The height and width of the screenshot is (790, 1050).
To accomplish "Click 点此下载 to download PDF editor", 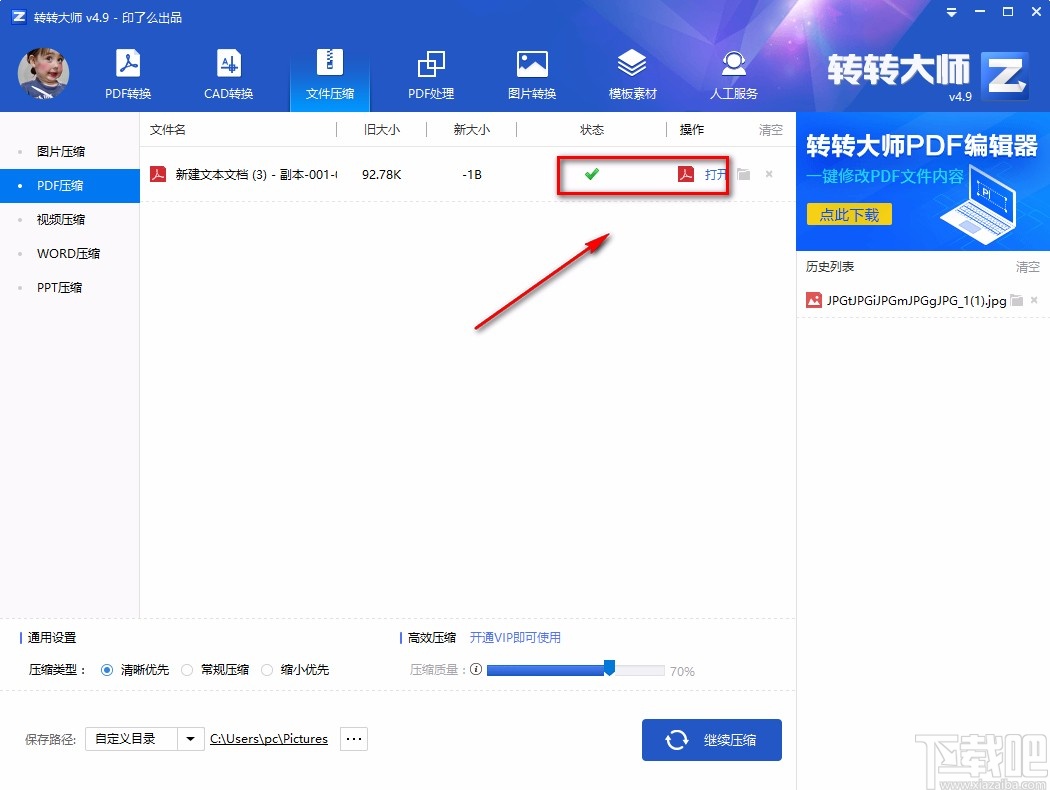I will (x=848, y=214).
